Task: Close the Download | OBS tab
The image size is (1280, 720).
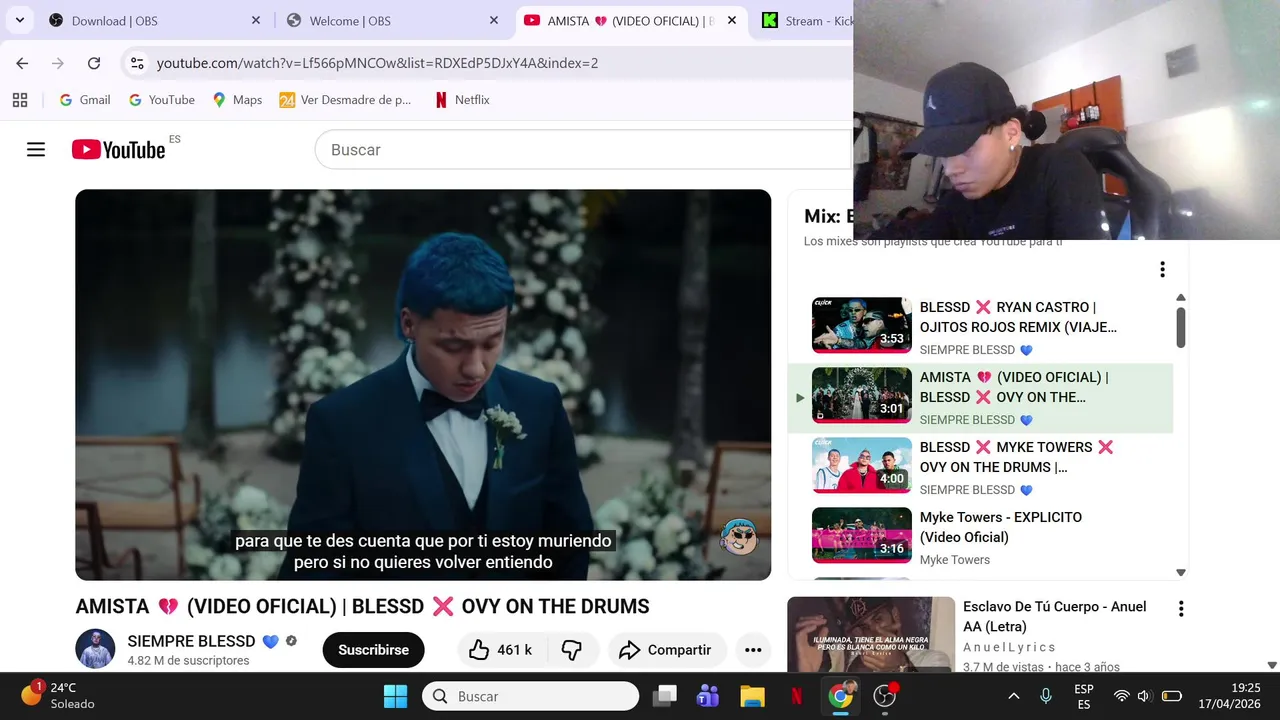Action: 255,20
